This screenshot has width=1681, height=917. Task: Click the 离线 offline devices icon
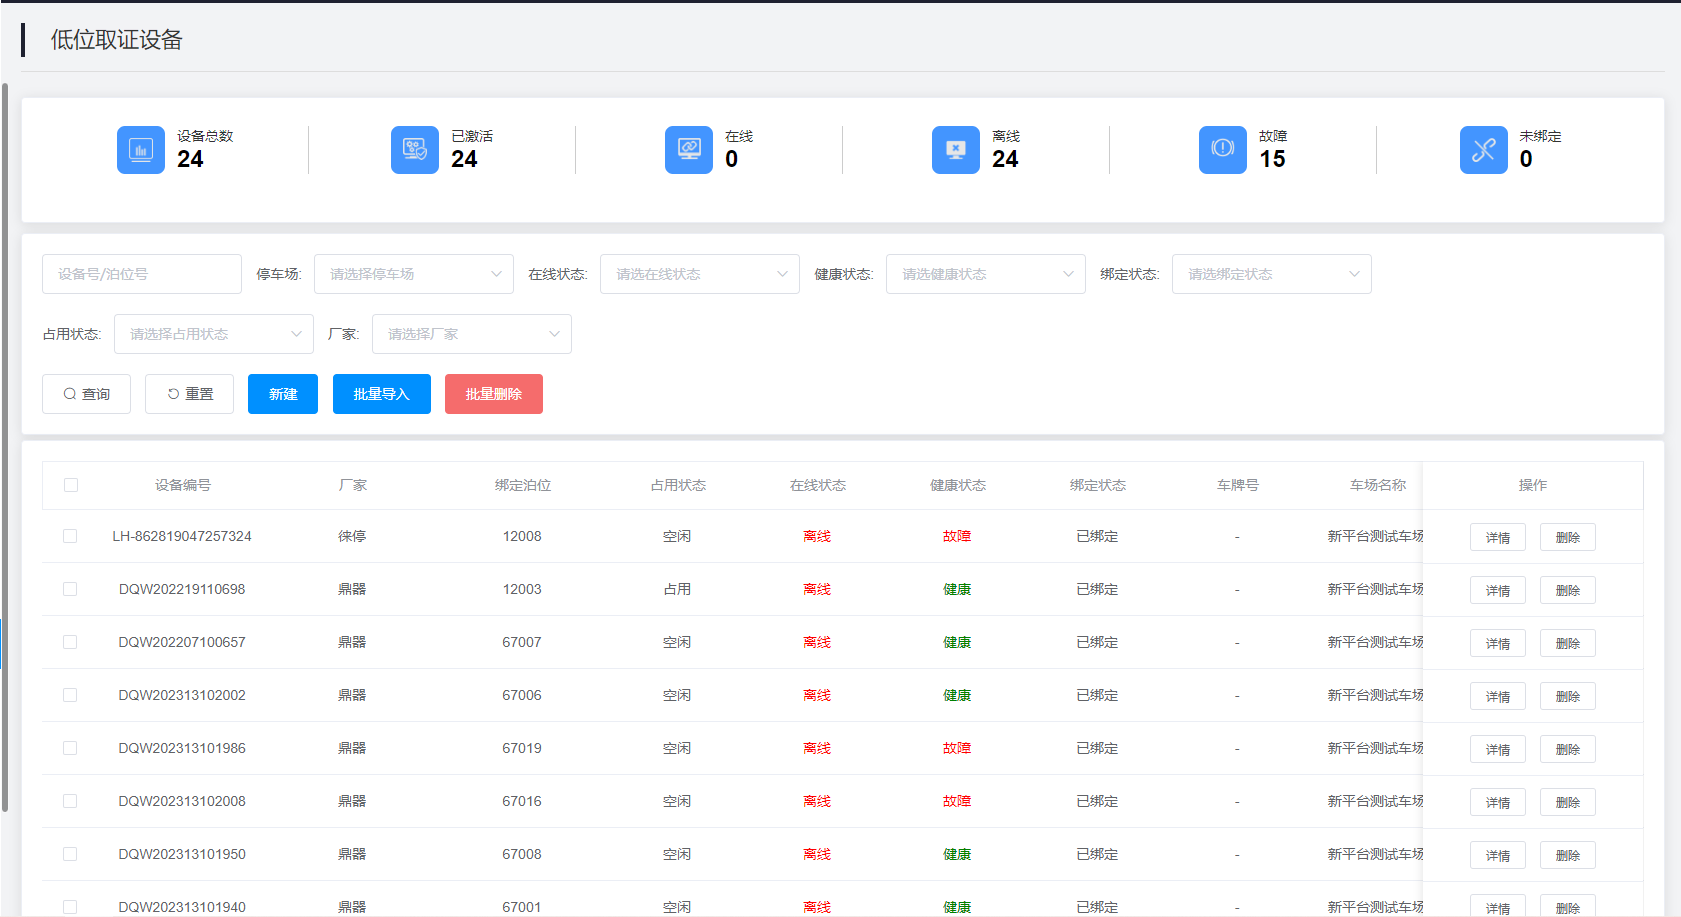tap(956, 150)
